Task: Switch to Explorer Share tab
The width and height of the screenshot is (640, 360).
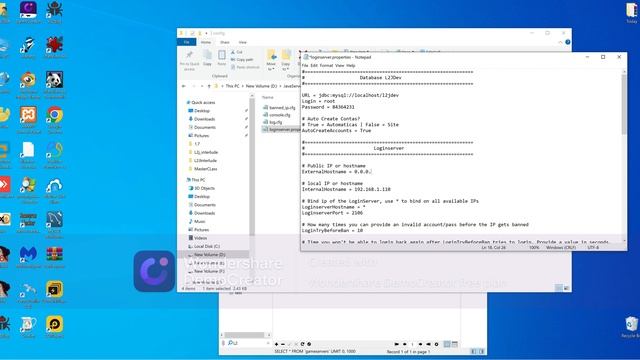Action: tap(225, 42)
